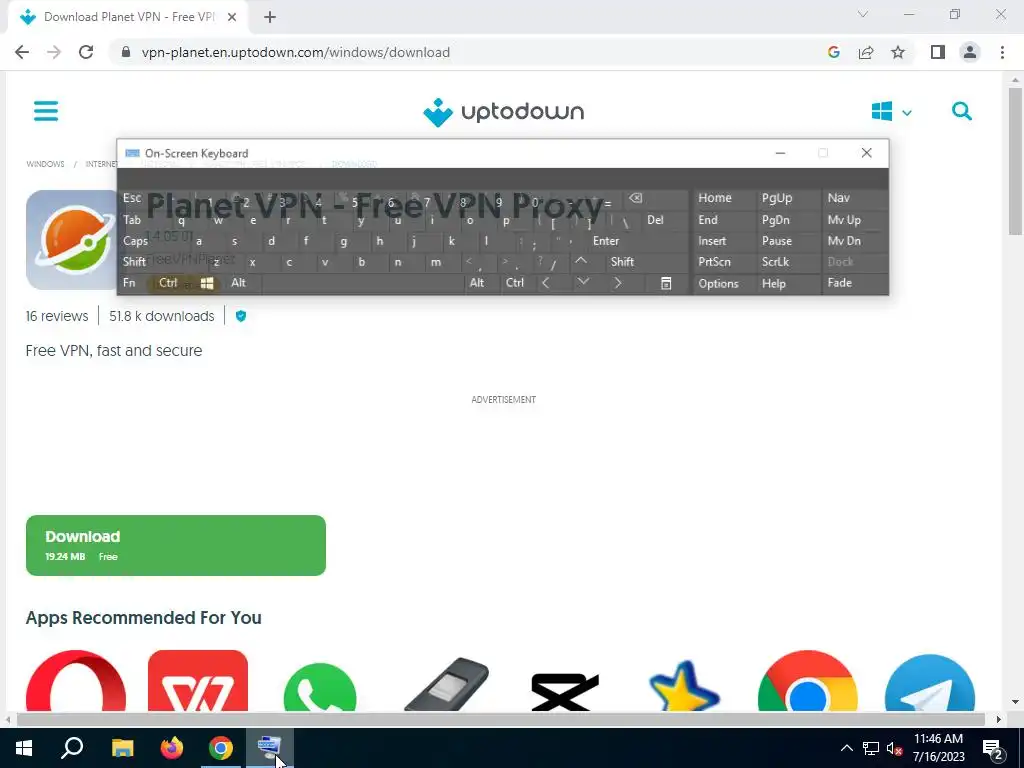This screenshot has width=1024, height=768.
Task: Open taskbar search magnifier
Action: tap(72, 748)
